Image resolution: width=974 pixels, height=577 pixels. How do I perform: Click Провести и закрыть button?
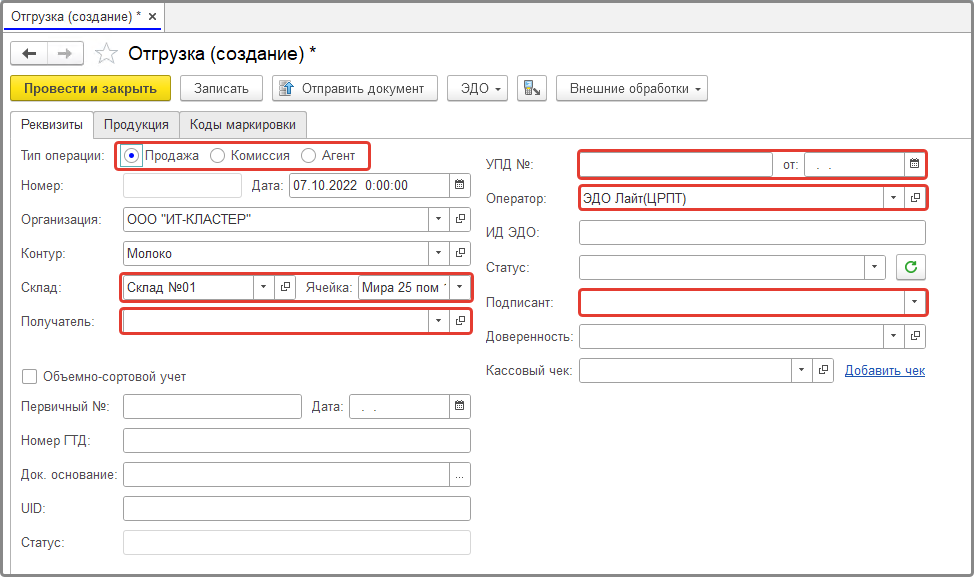[91, 88]
